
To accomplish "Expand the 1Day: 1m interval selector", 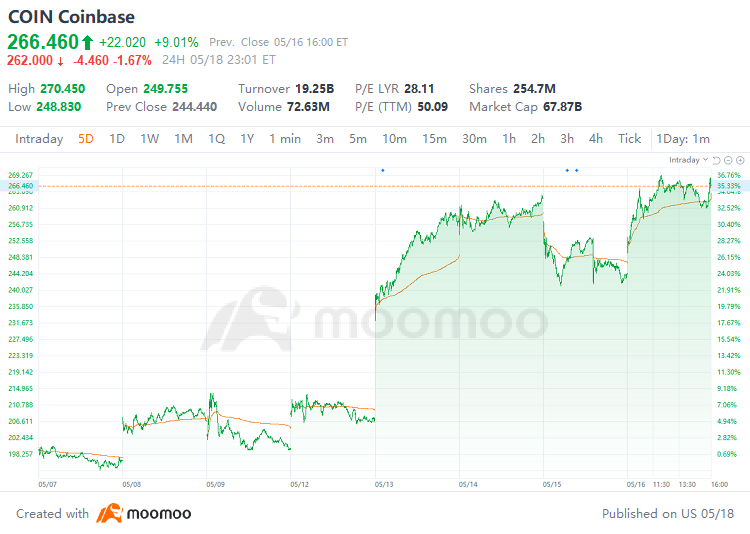I will [x=683, y=139].
